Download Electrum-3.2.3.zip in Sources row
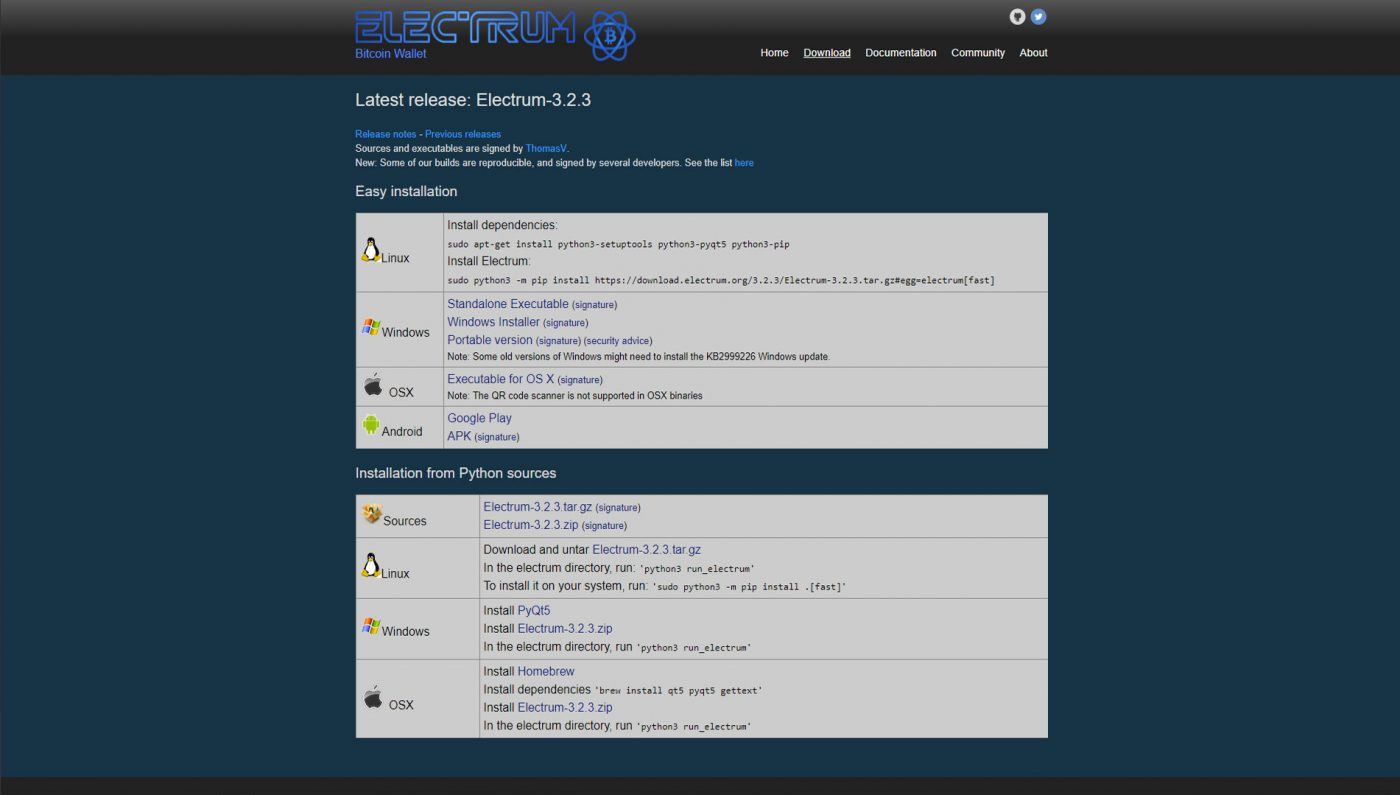Viewport: 1400px width, 795px height. 531,525
